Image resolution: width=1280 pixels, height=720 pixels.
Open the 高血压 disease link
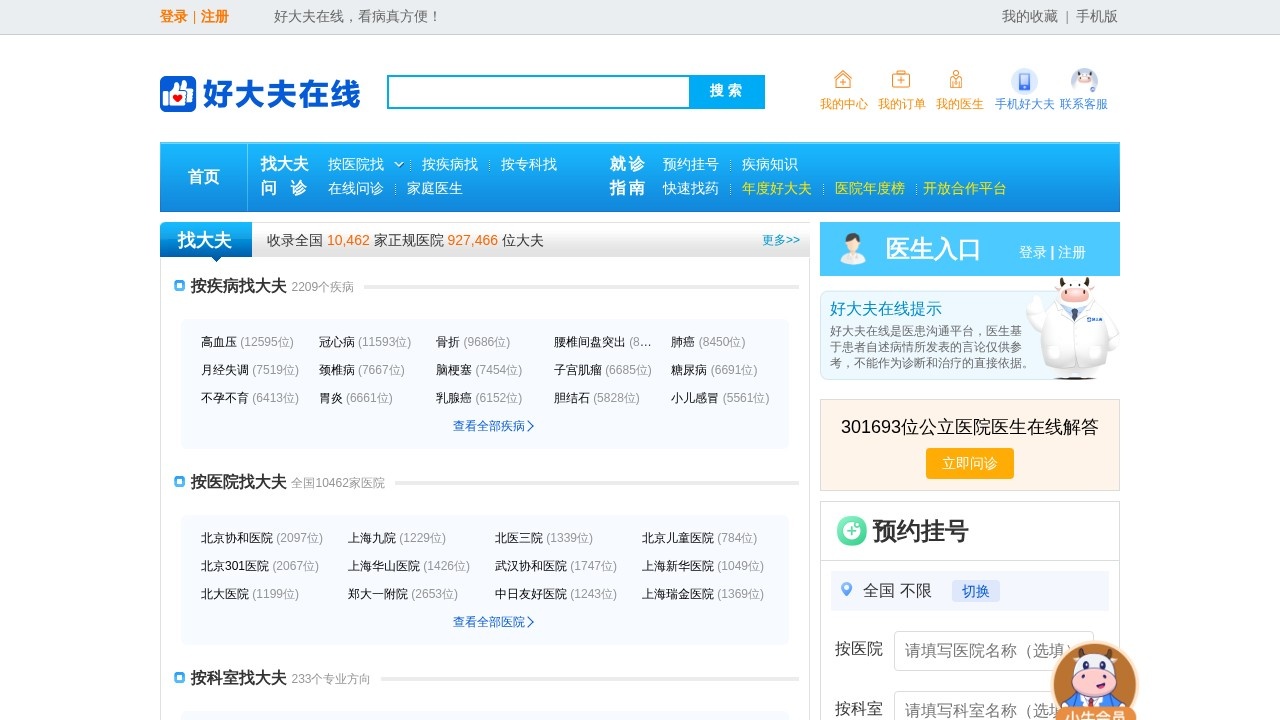tap(219, 342)
